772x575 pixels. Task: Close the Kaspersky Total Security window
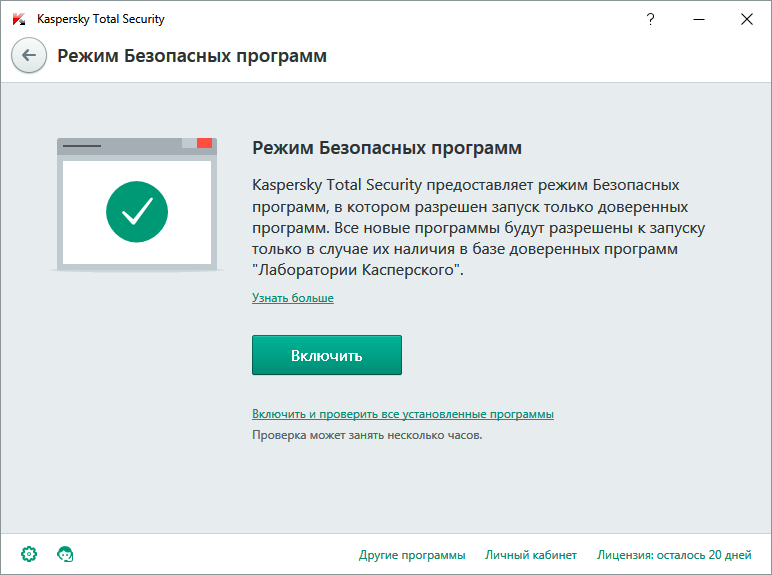click(746, 19)
